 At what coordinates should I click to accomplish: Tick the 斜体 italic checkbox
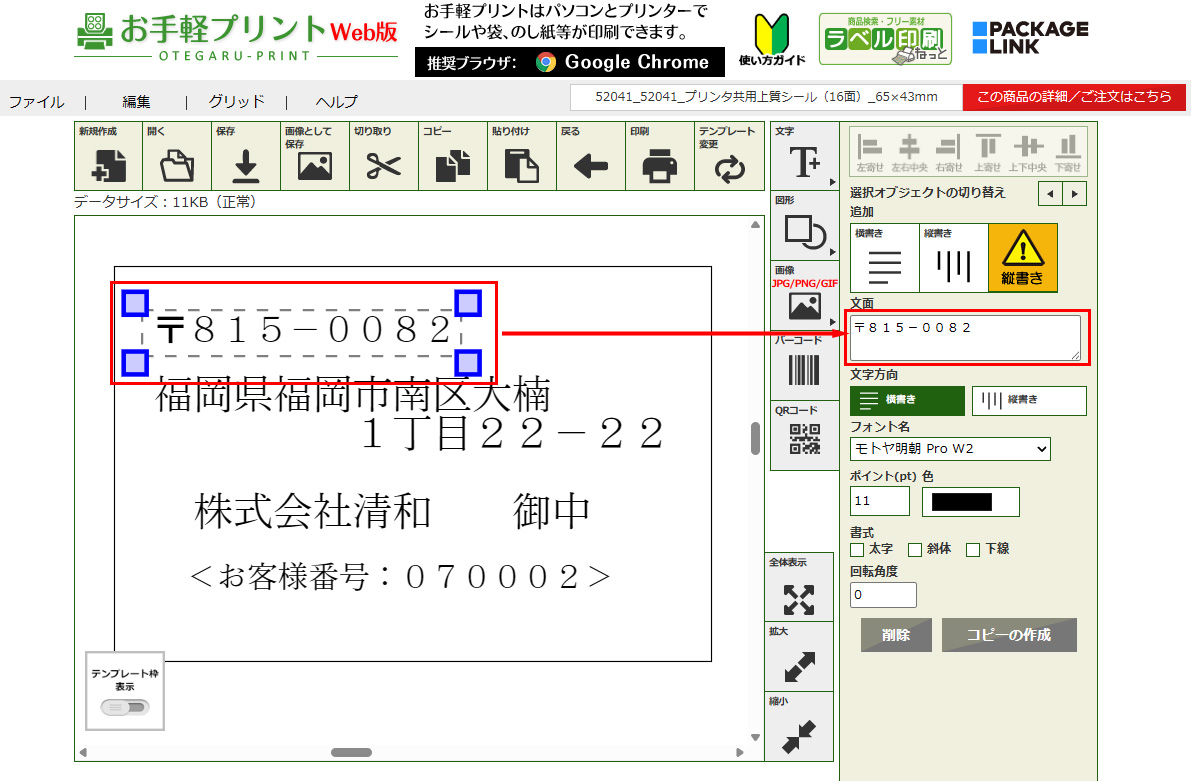pyautogui.click(x=915, y=549)
